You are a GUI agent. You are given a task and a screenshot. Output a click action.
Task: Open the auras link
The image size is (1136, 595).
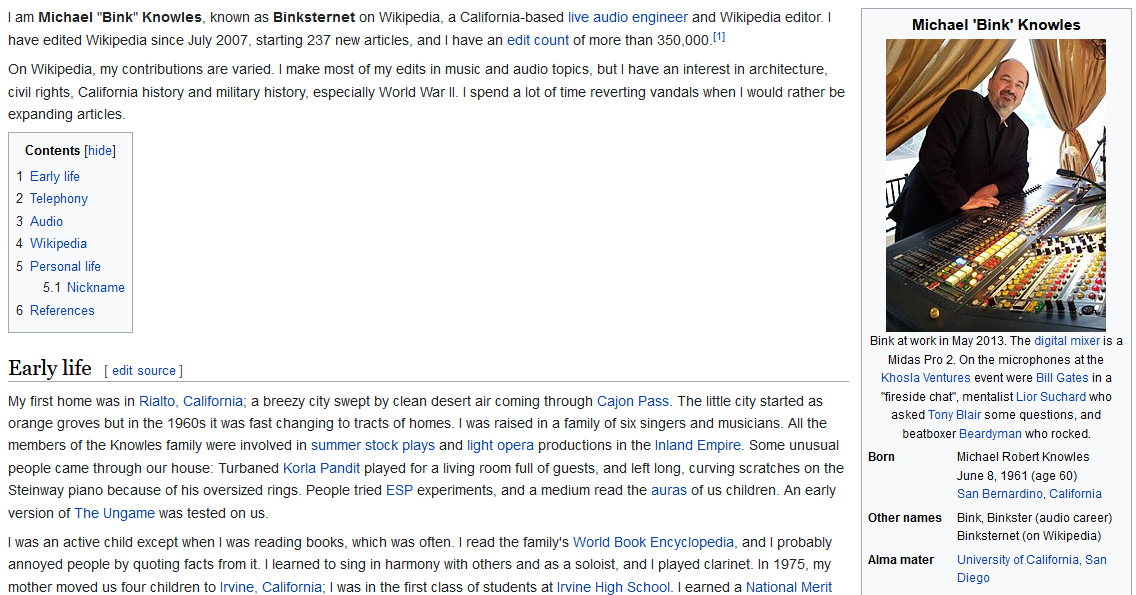[669, 491]
